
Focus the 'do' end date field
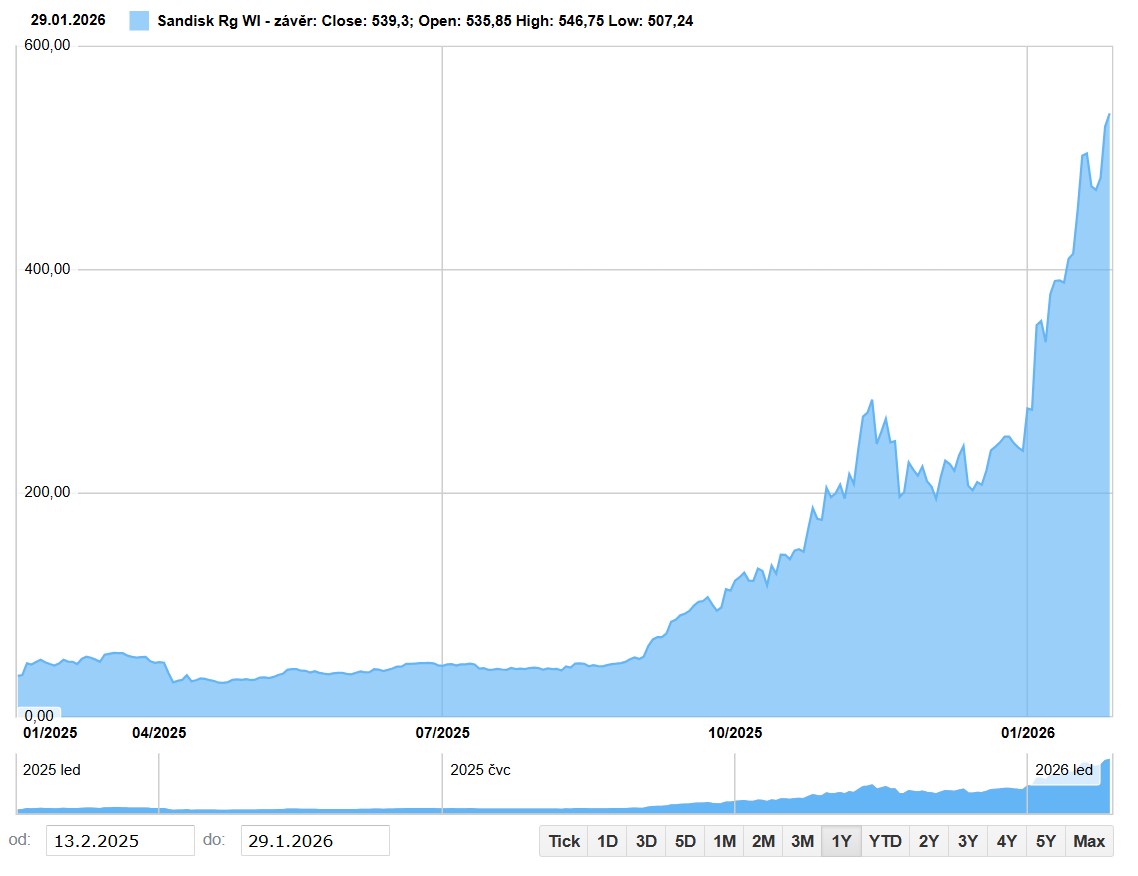(314, 841)
